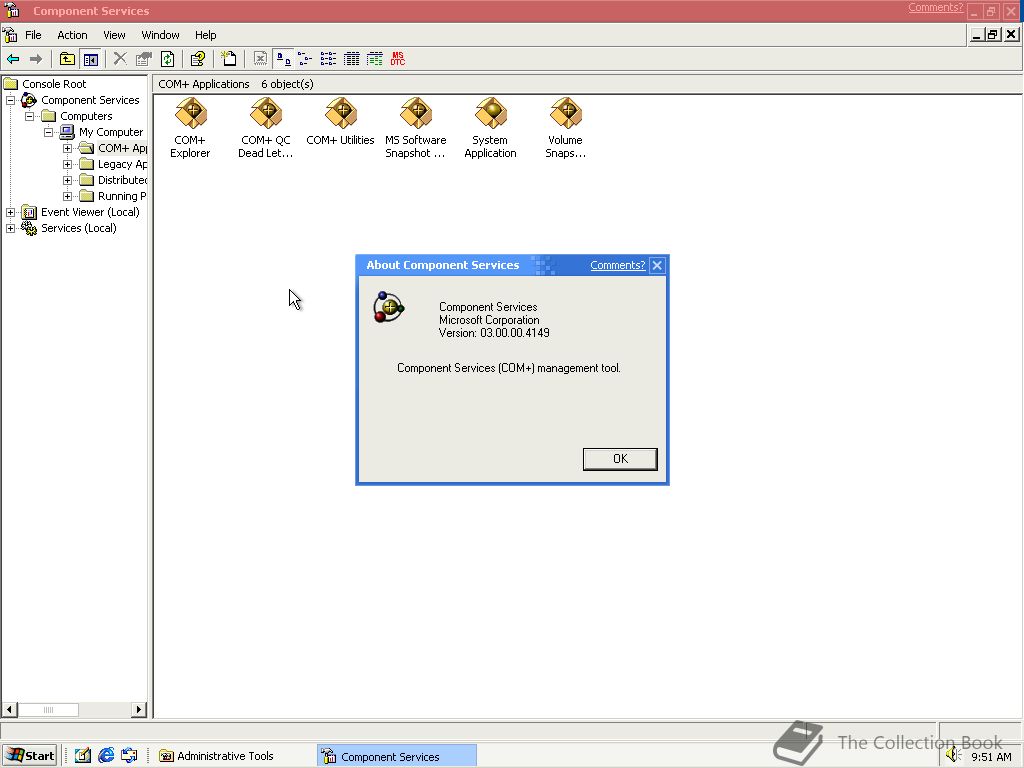The width and height of the screenshot is (1024, 768).
Task: Click the Component Services title bar icon
Action: pyautogui.click(x=12, y=10)
